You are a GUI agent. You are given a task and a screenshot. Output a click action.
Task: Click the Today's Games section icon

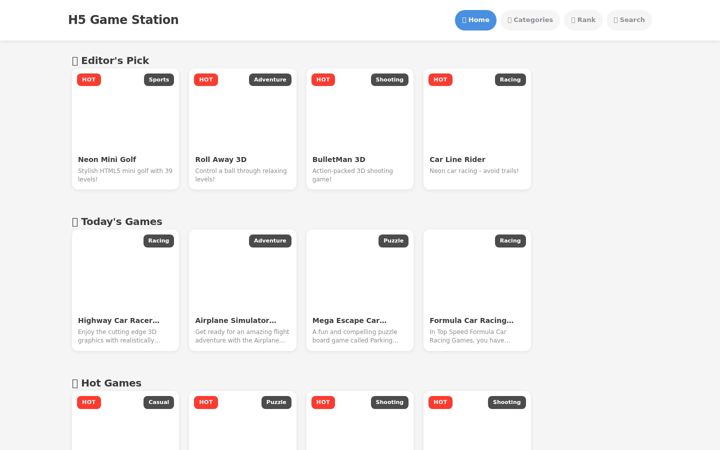75,222
